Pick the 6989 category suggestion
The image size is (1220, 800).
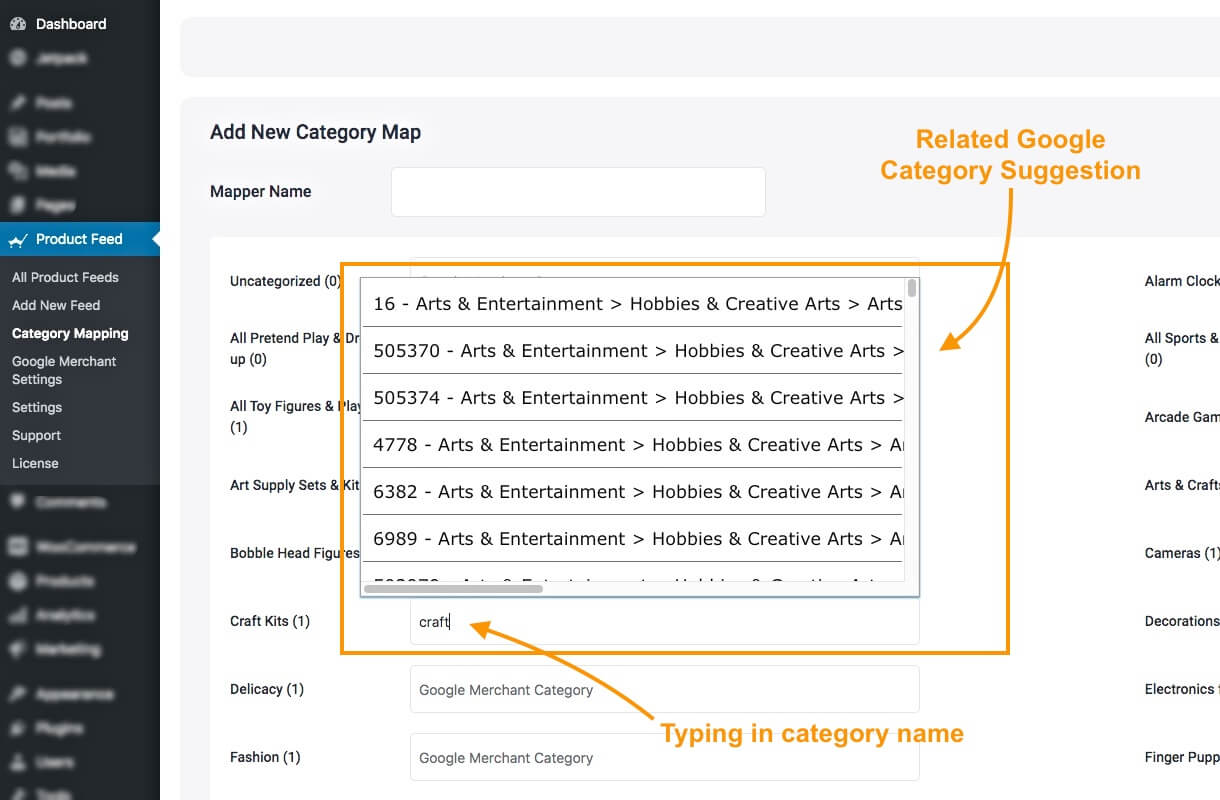632,538
